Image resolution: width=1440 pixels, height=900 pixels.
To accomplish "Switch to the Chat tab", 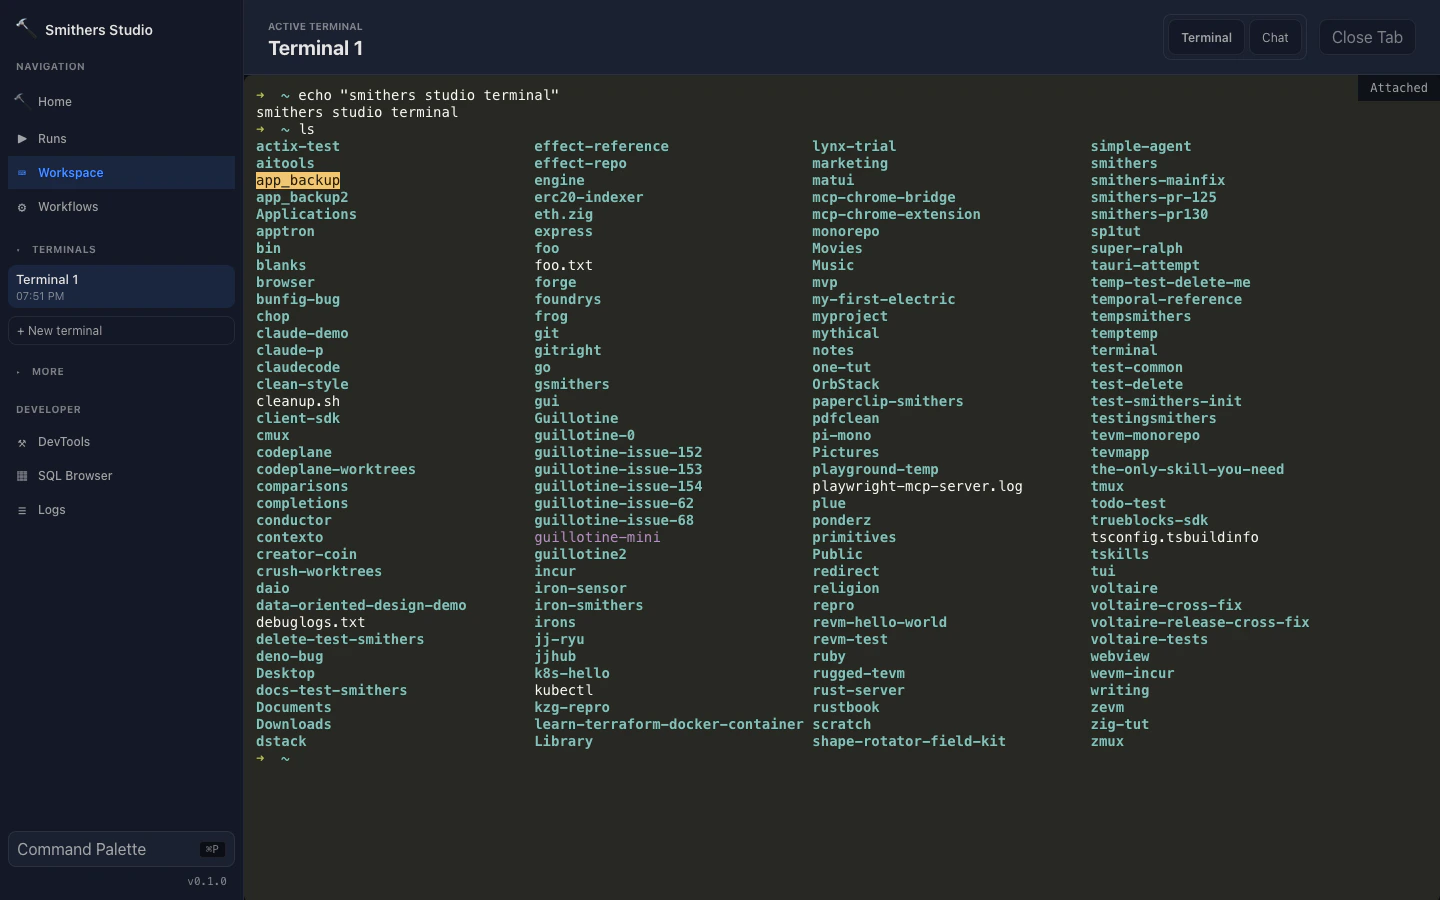I will 1275,37.
